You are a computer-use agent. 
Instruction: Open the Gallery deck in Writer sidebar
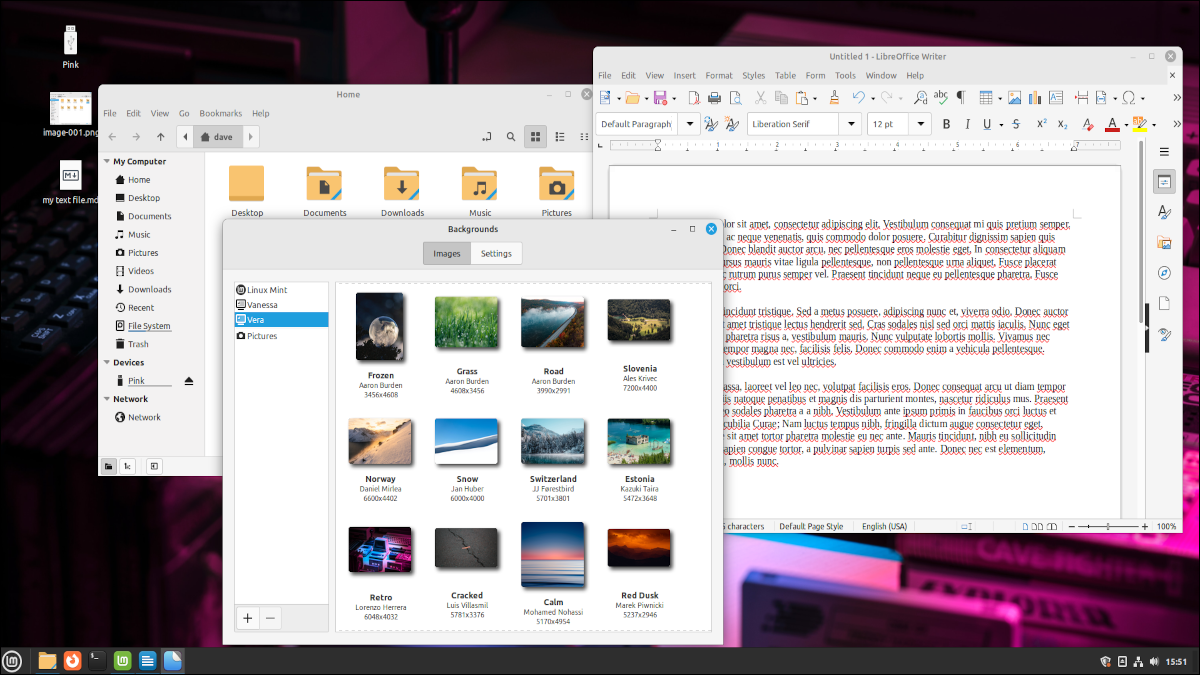1164,242
